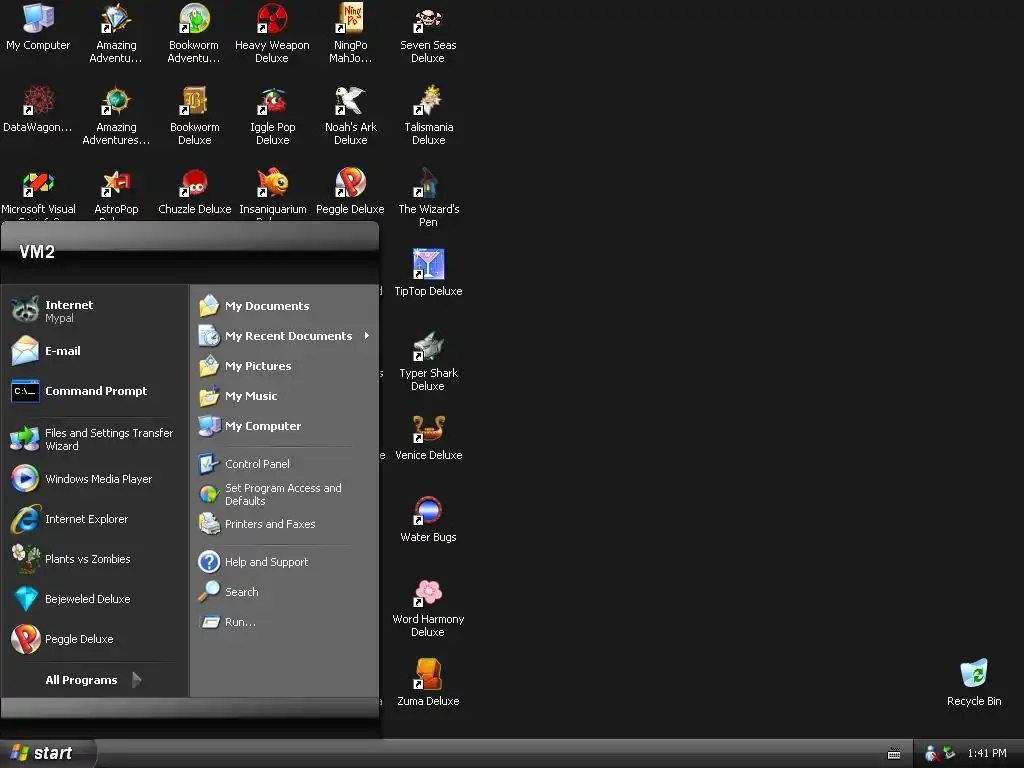
Task: Open E-mail in the Start menu
Action: pyautogui.click(x=95, y=351)
